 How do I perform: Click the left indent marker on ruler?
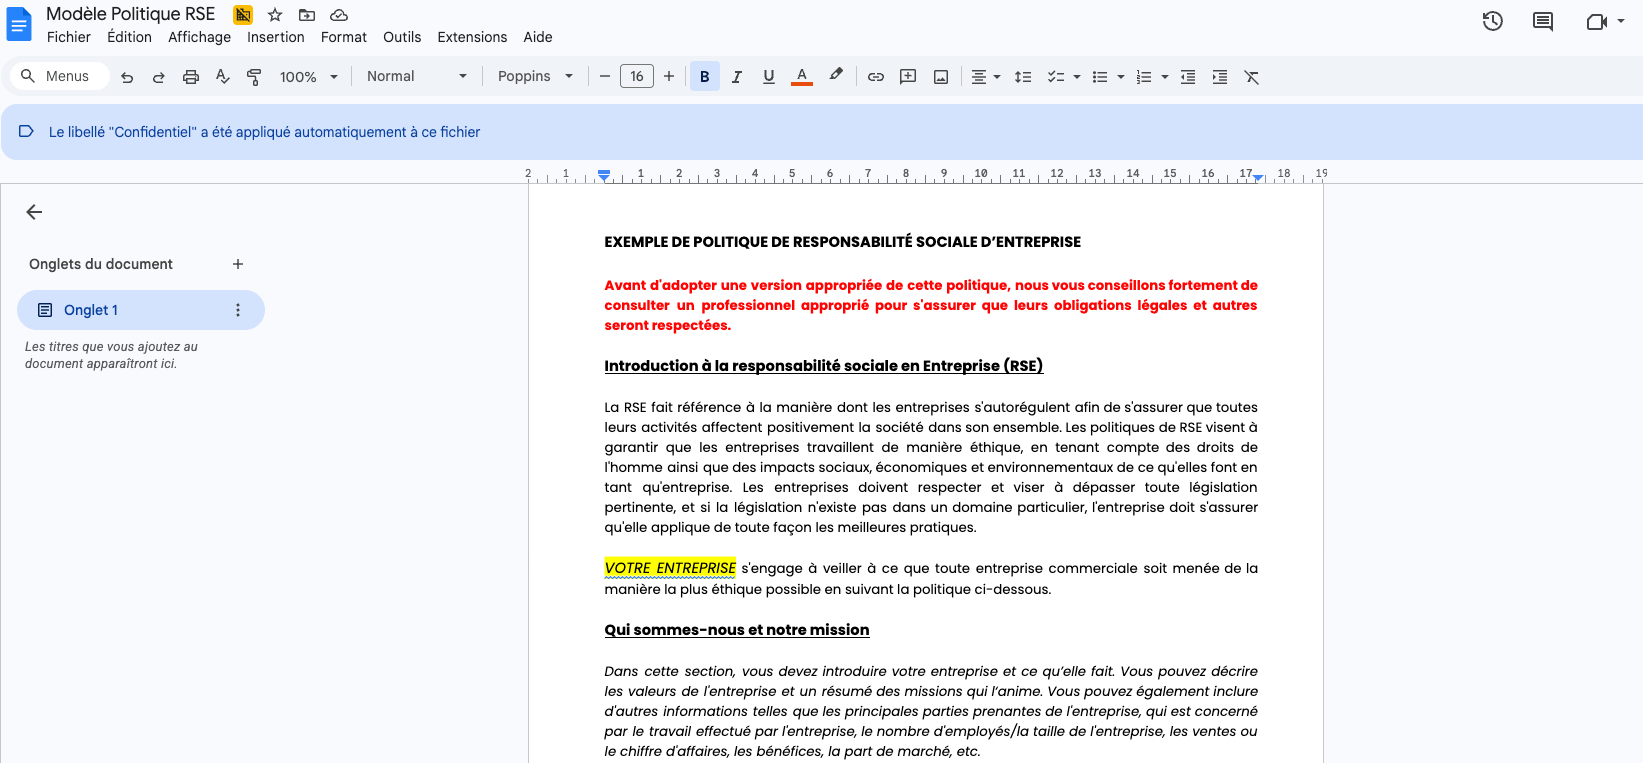[604, 176]
